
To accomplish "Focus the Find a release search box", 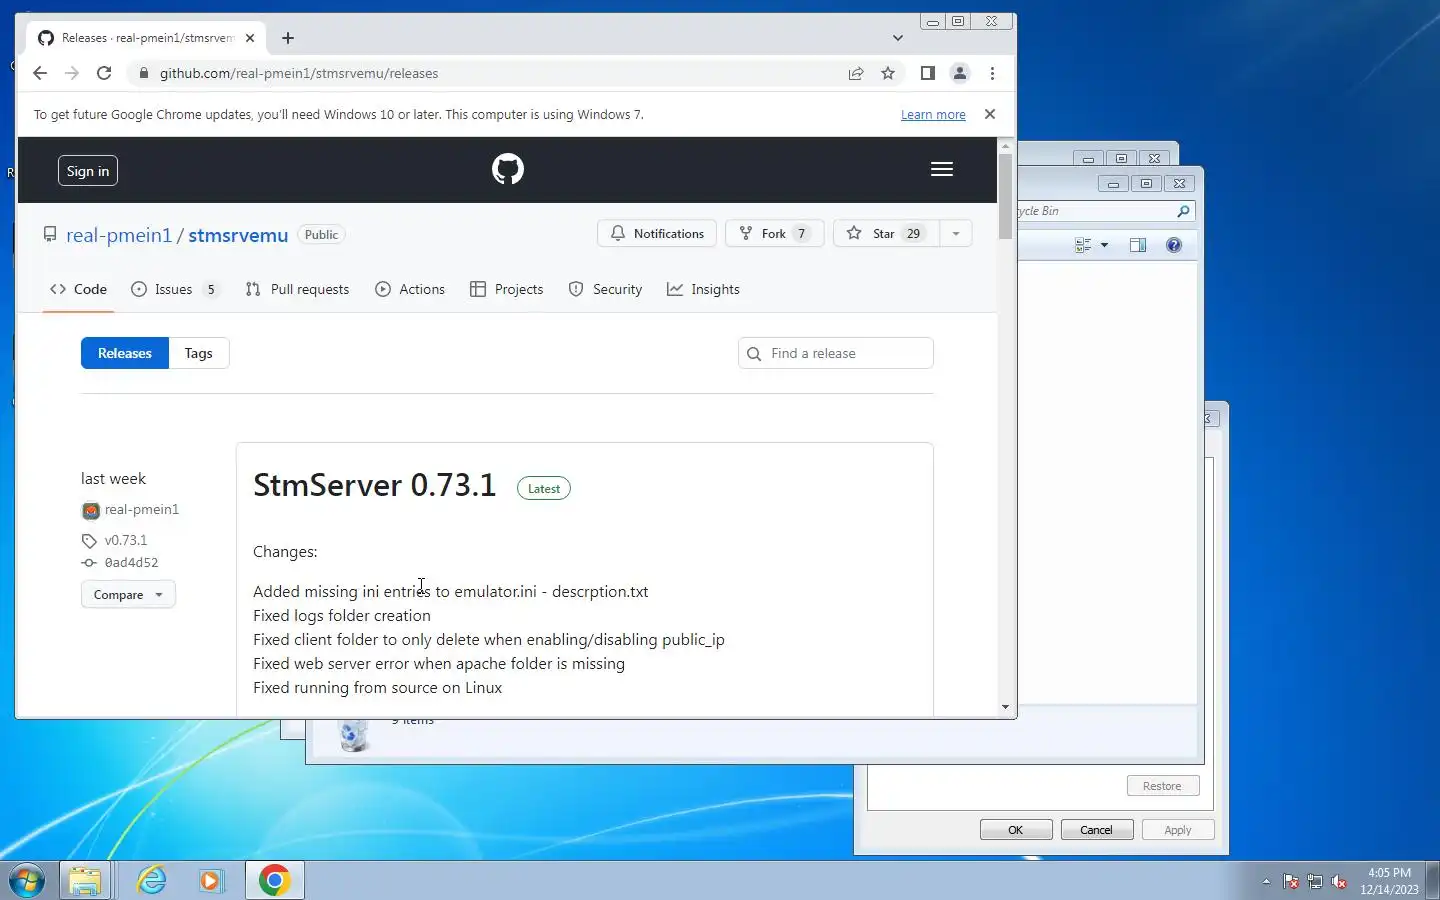I will point(836,353).
